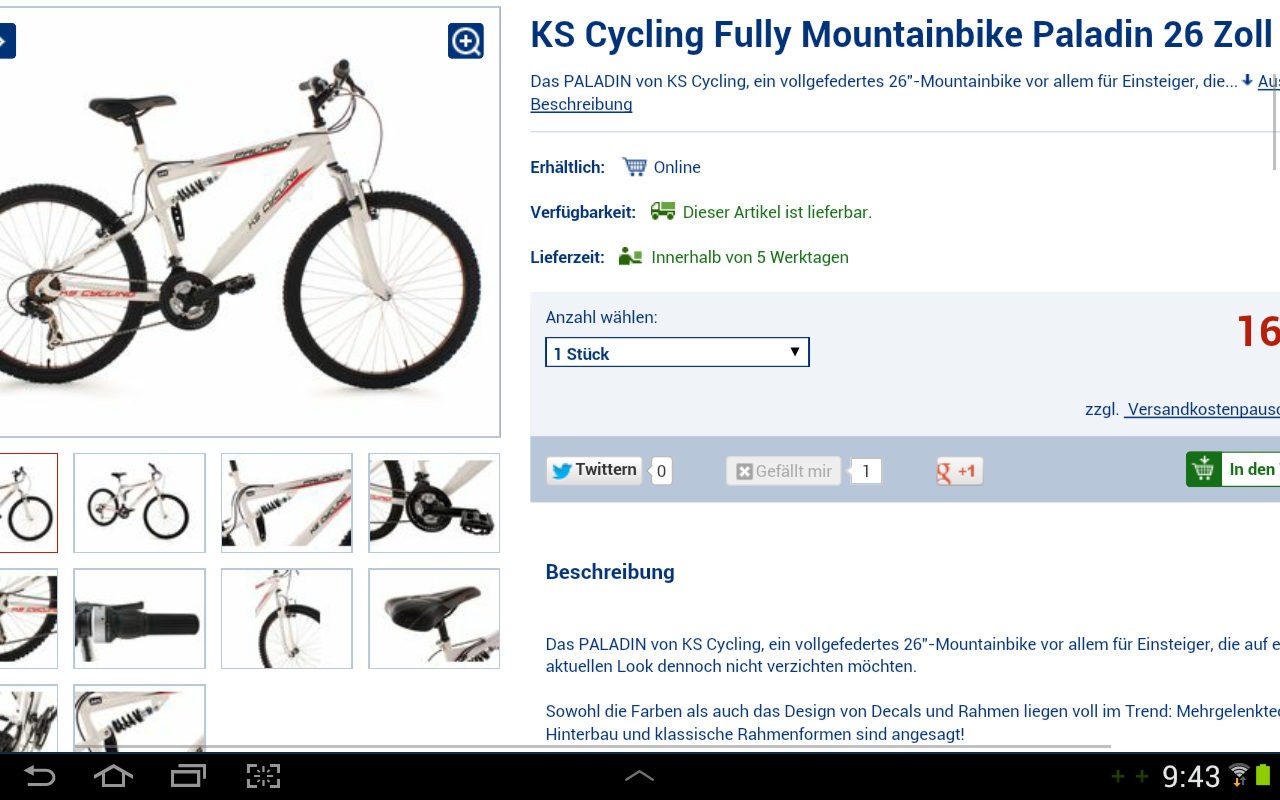Expand the hidden panel via bottom chevron
This screenshot has width=1280, height=800.
pos(639,776)
